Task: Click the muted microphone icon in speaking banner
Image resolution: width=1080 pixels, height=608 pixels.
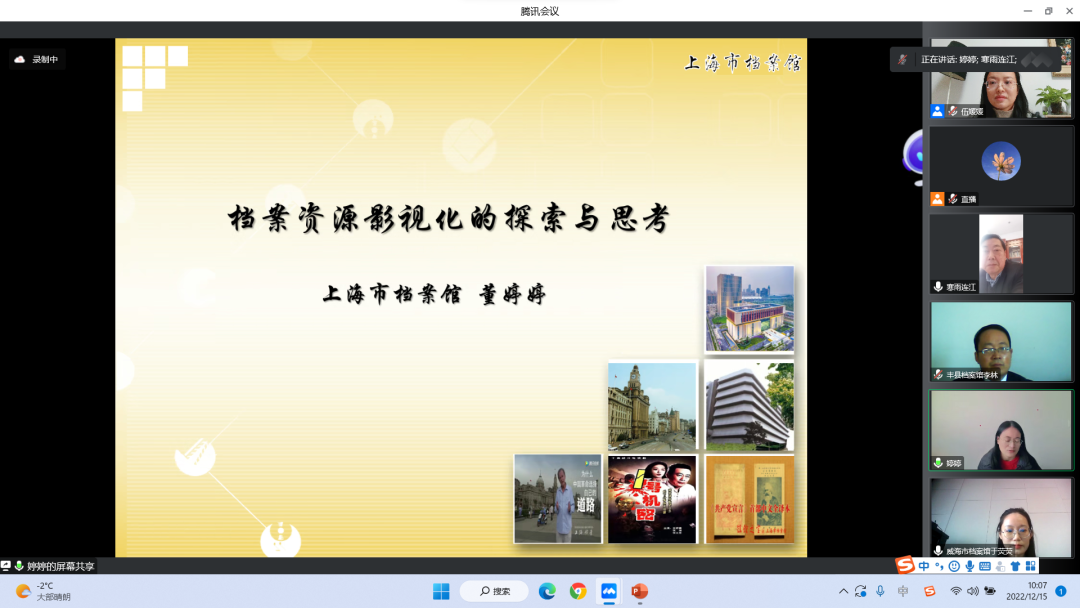Action: pos(902,60)
